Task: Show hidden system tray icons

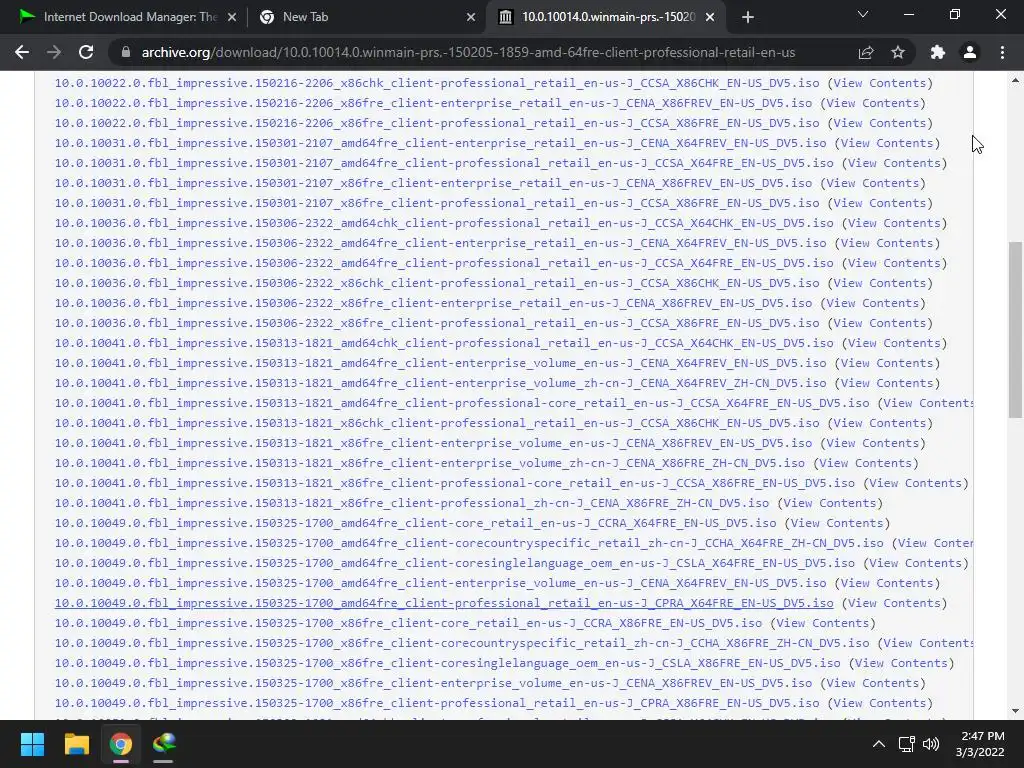Action: click(x=879, y=744)
